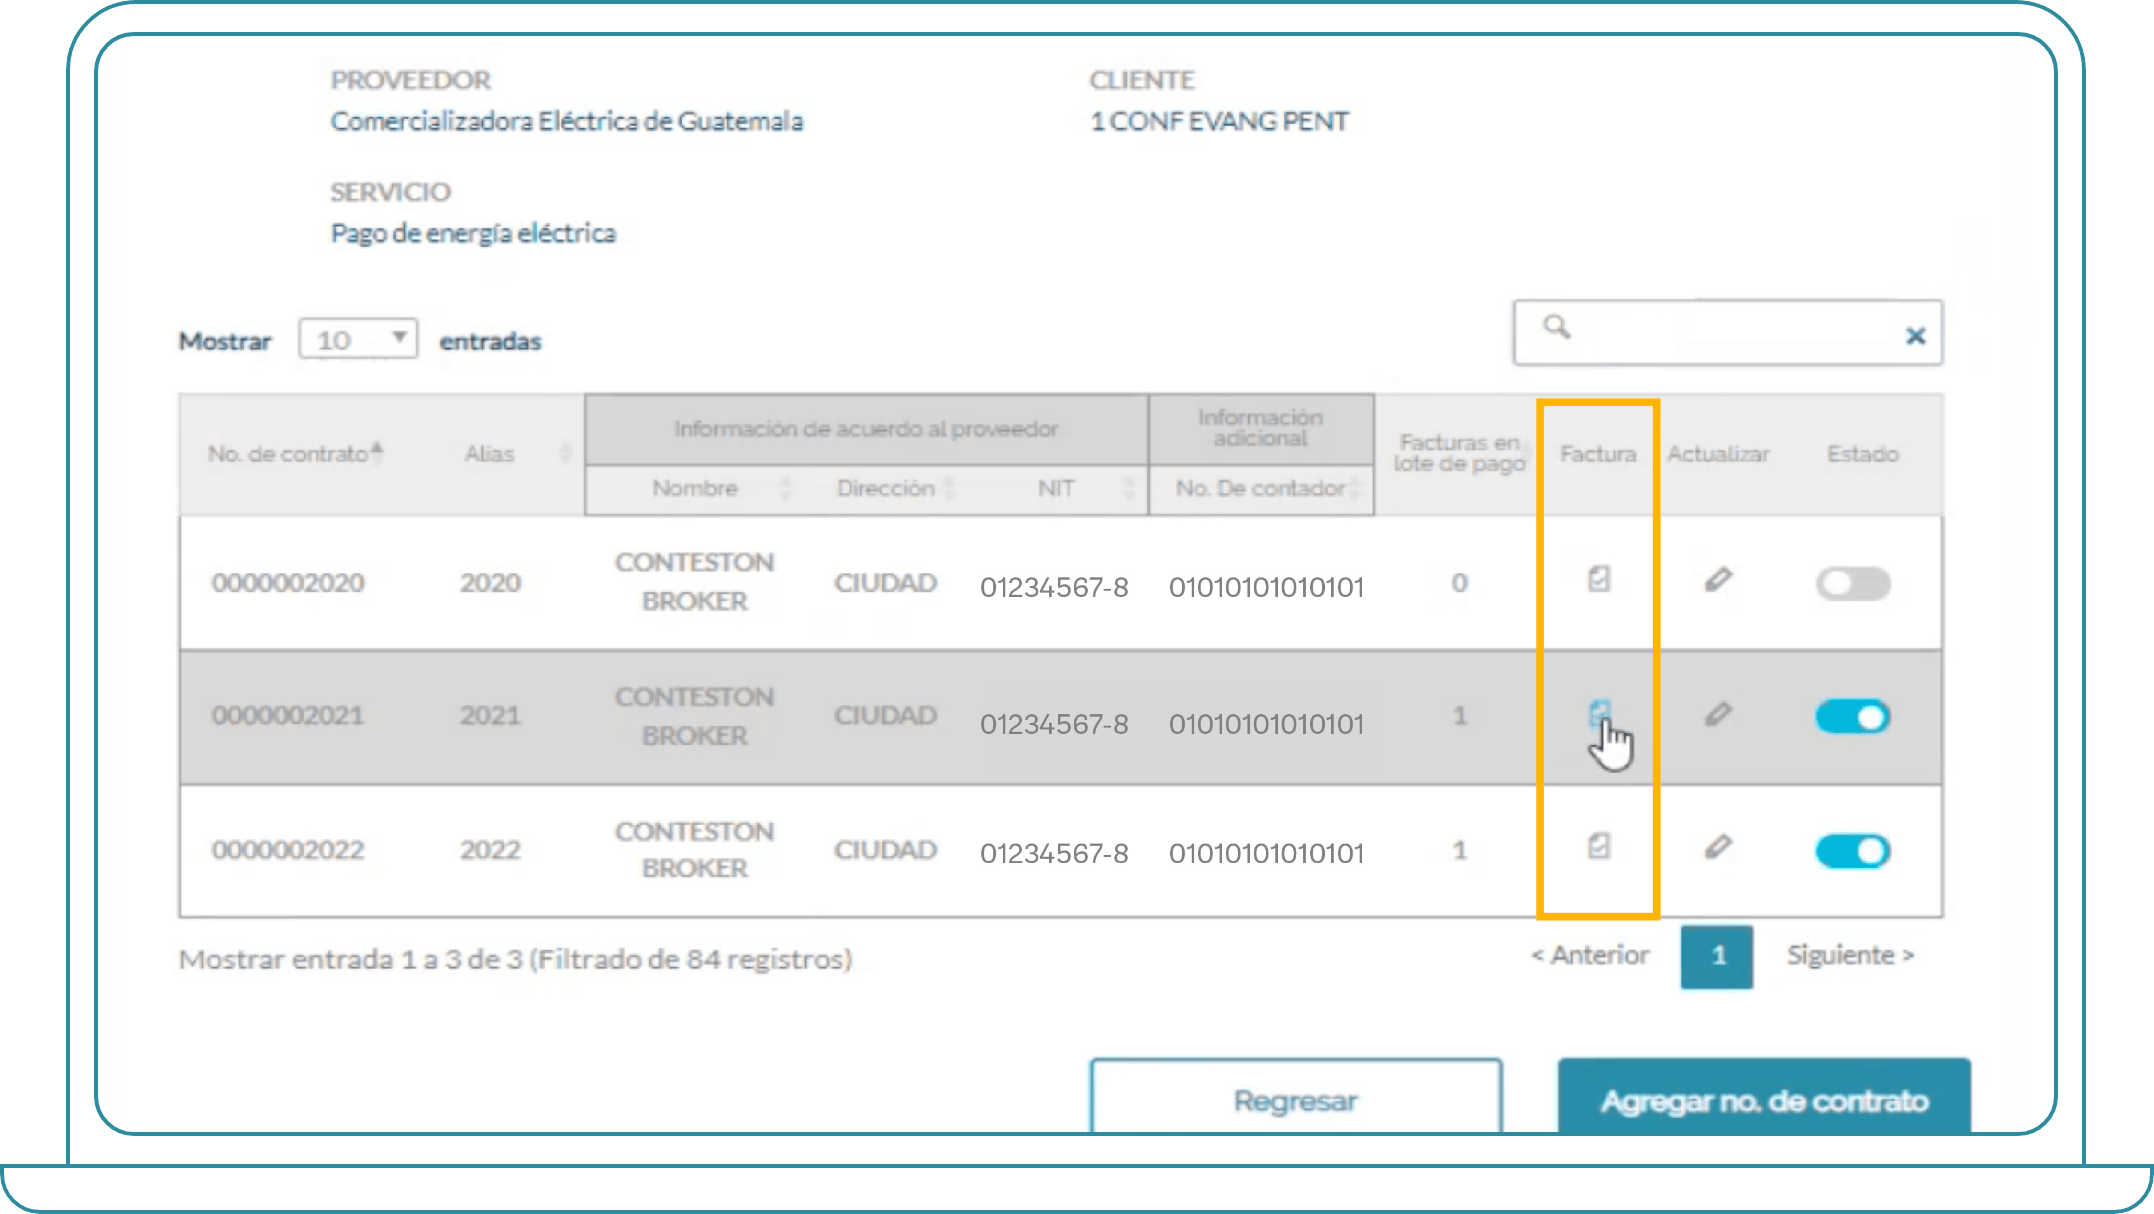Open the Mostrar entries count dropdown
The image size is (2154, 1214).
[358, 340]
